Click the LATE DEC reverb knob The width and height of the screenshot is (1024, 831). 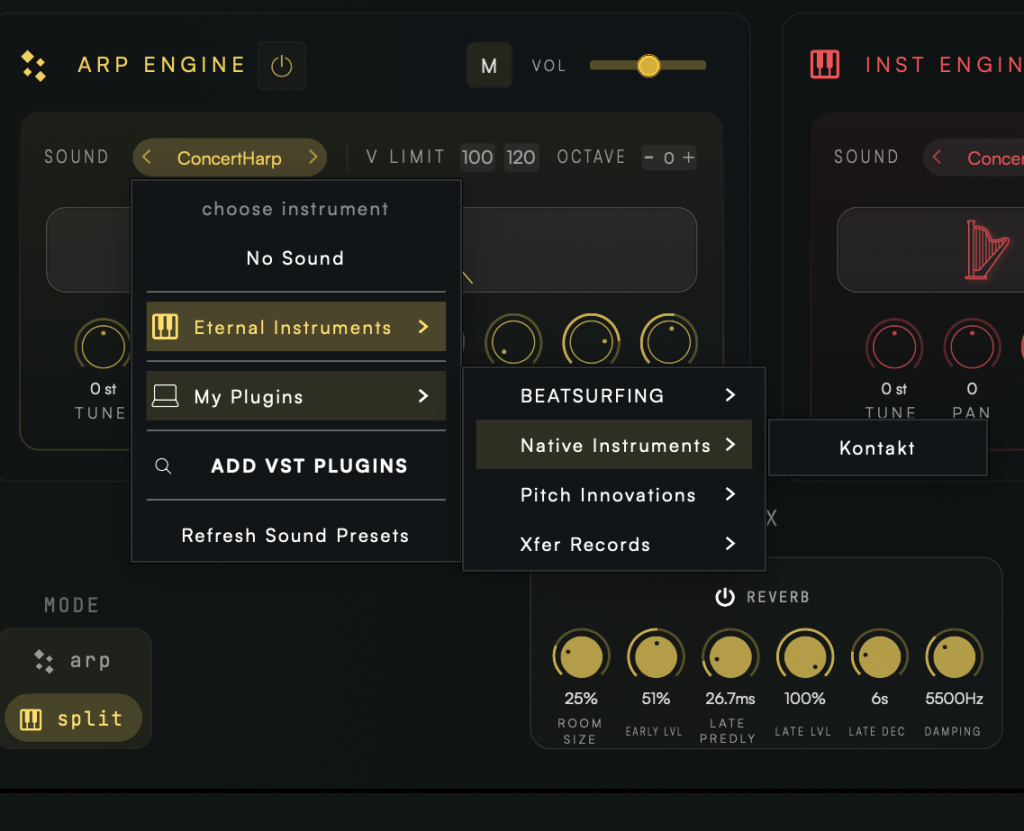(879, 657)
